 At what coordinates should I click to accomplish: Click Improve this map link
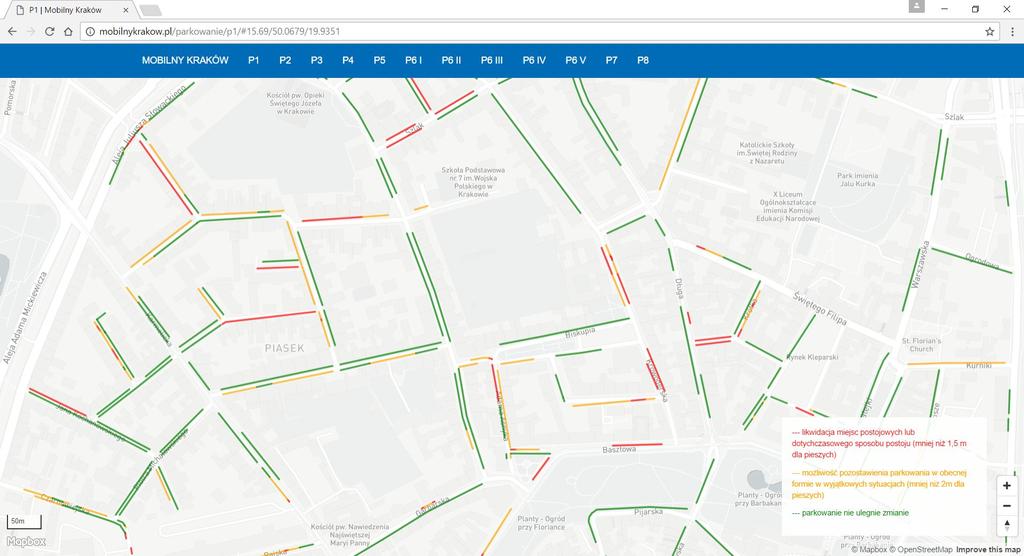(x=988, y=549)
